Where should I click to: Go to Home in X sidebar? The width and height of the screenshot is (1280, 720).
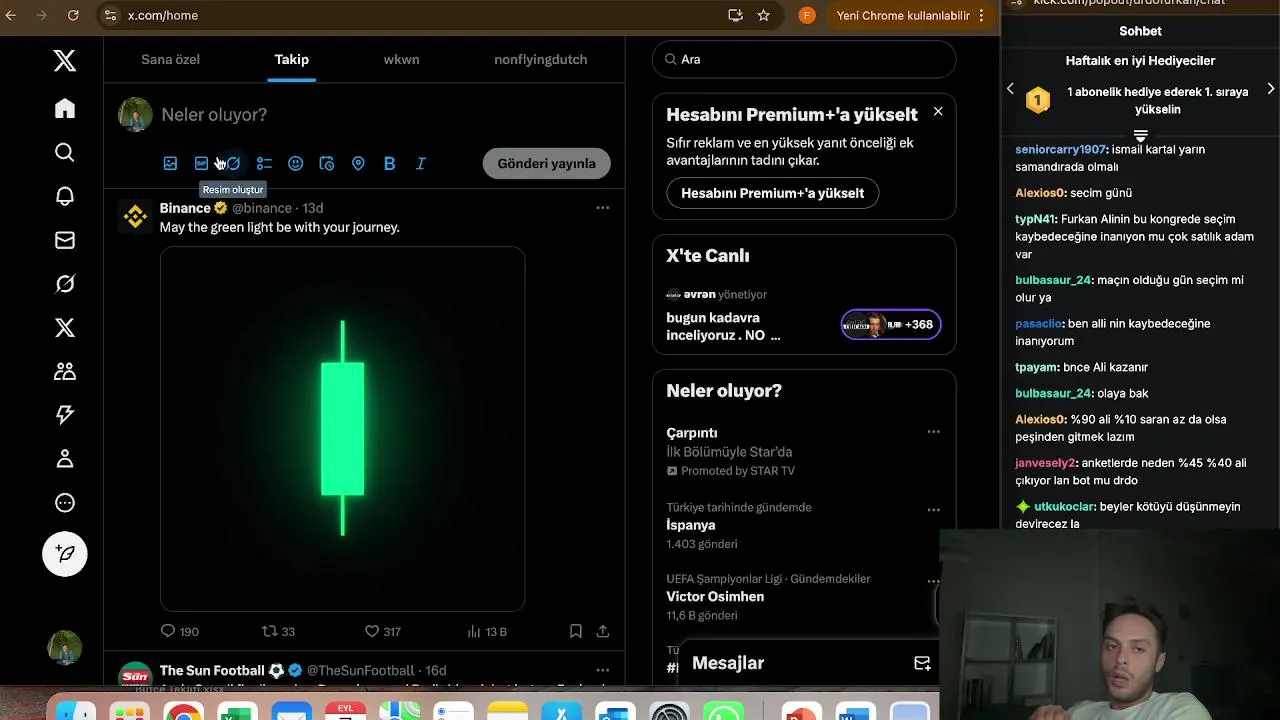(65, 108)
